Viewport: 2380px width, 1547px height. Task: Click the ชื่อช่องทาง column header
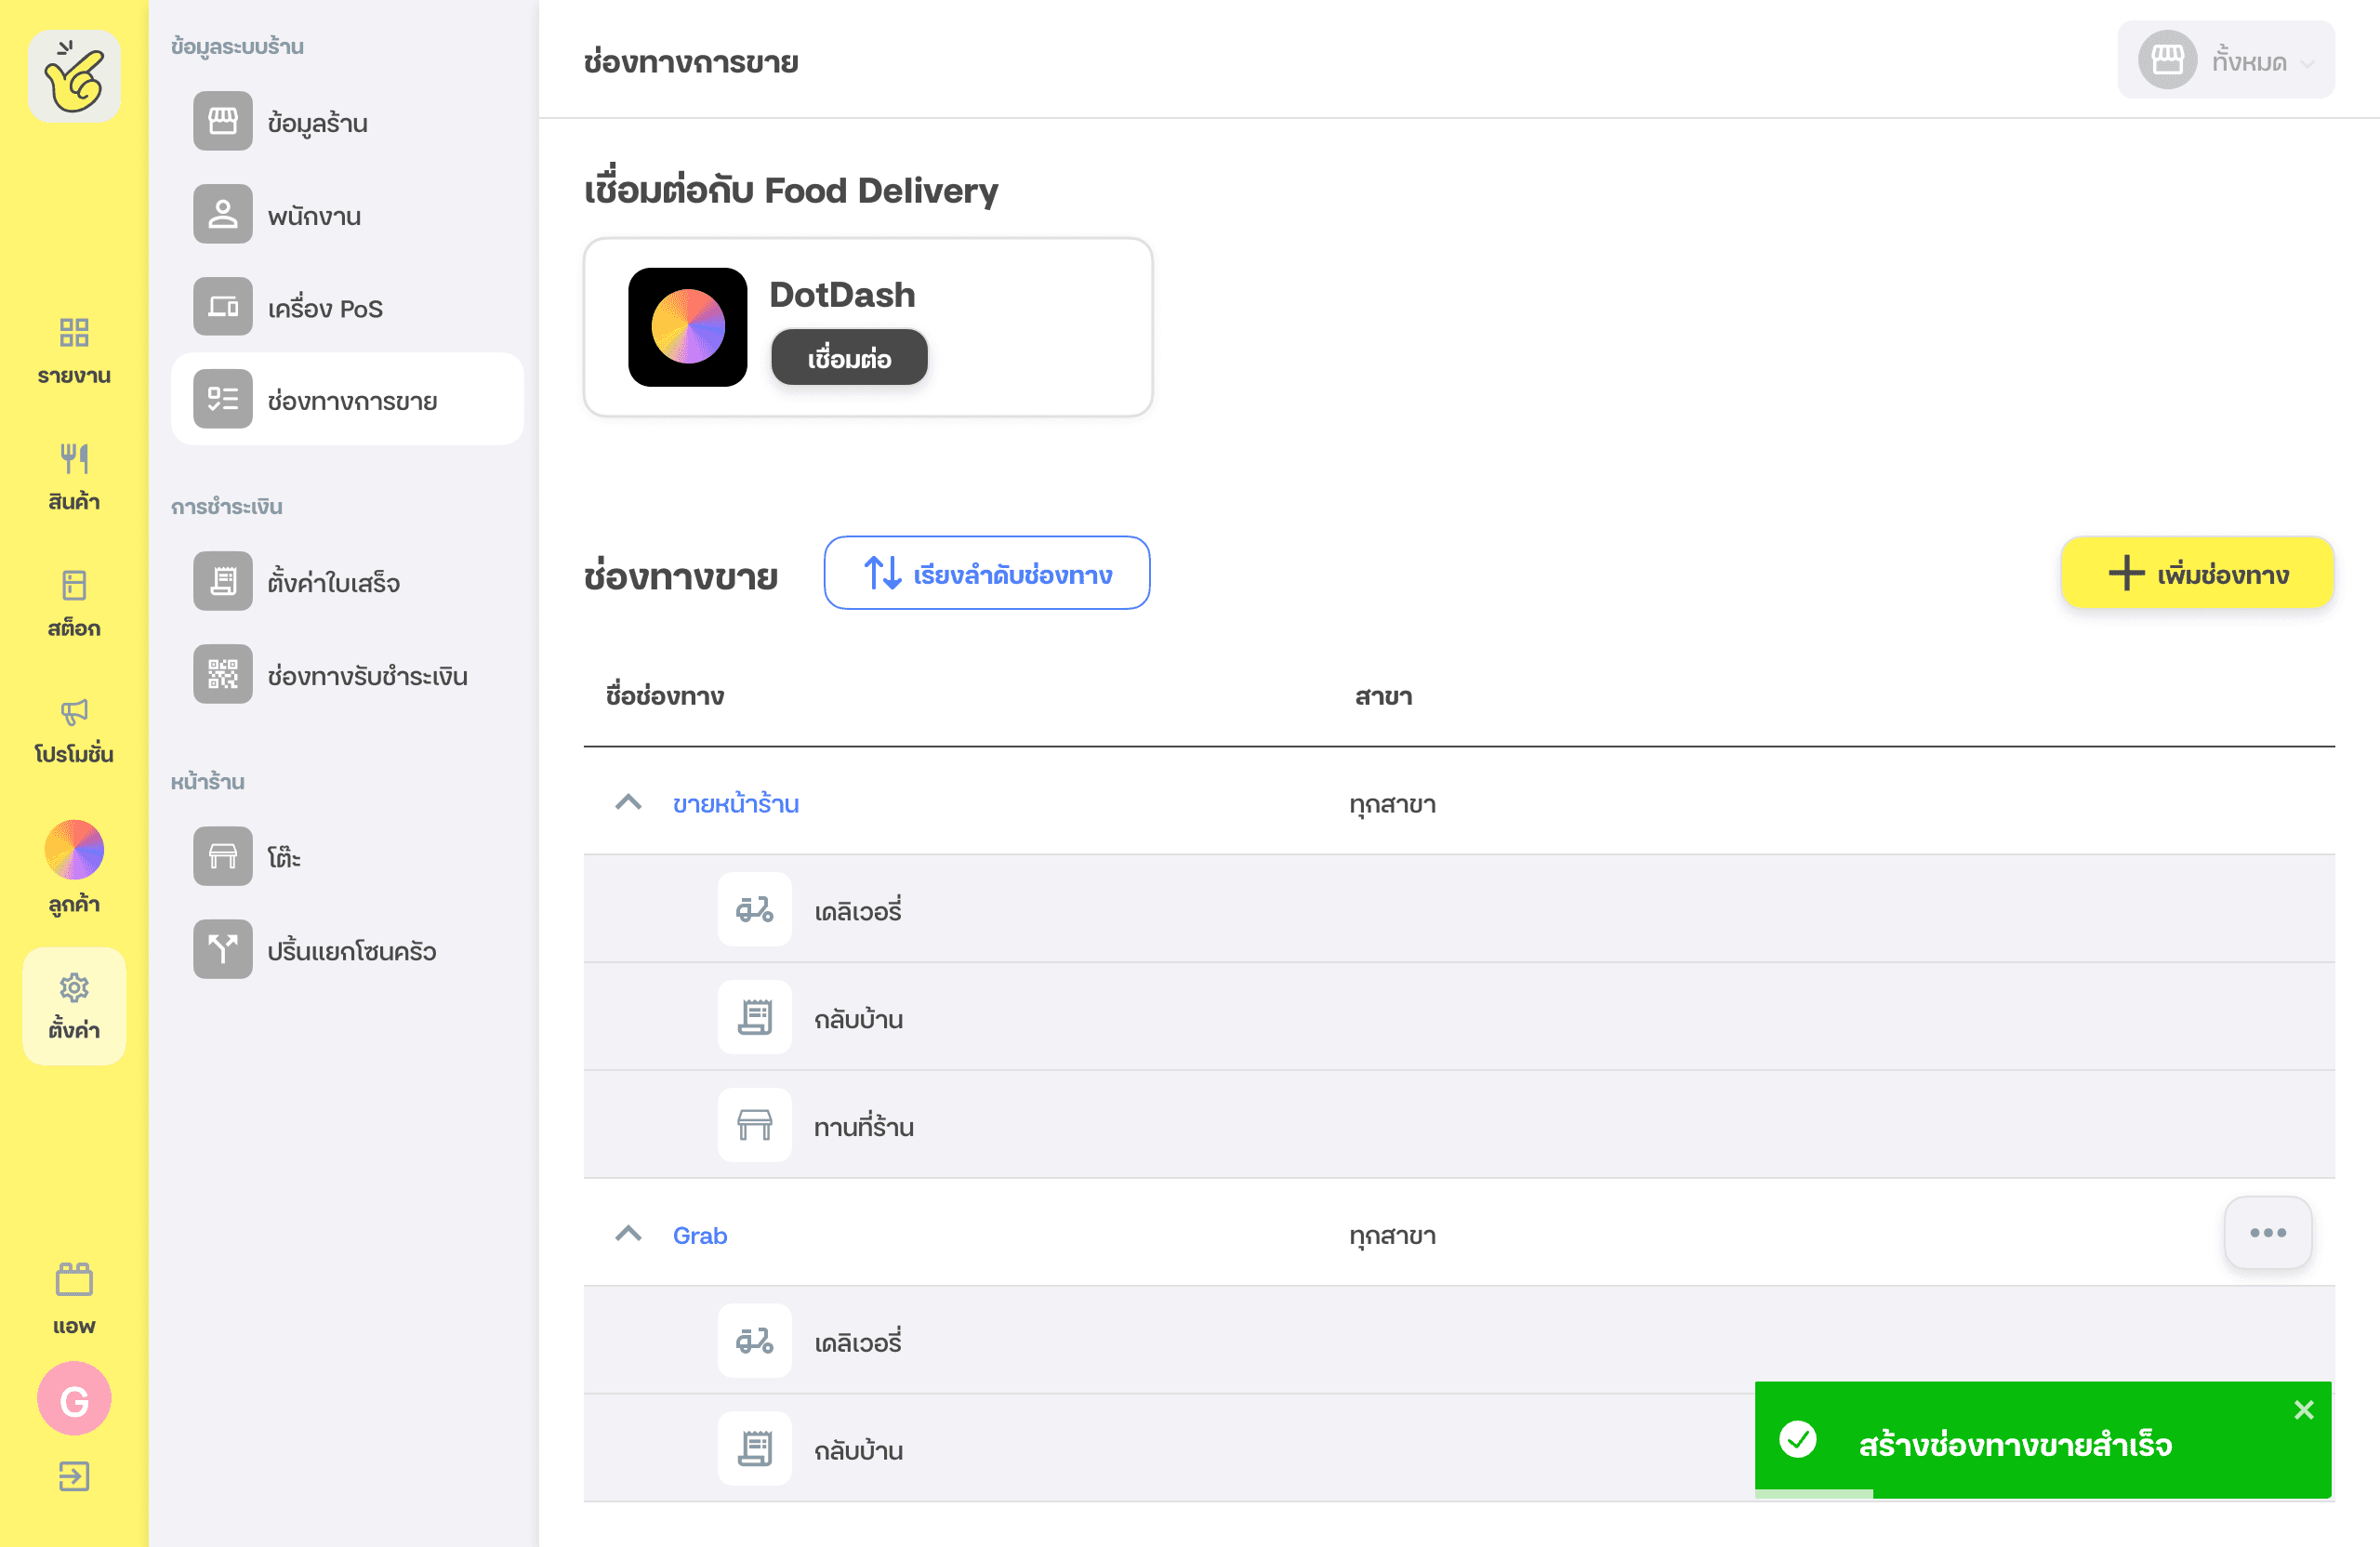[665, 695]
